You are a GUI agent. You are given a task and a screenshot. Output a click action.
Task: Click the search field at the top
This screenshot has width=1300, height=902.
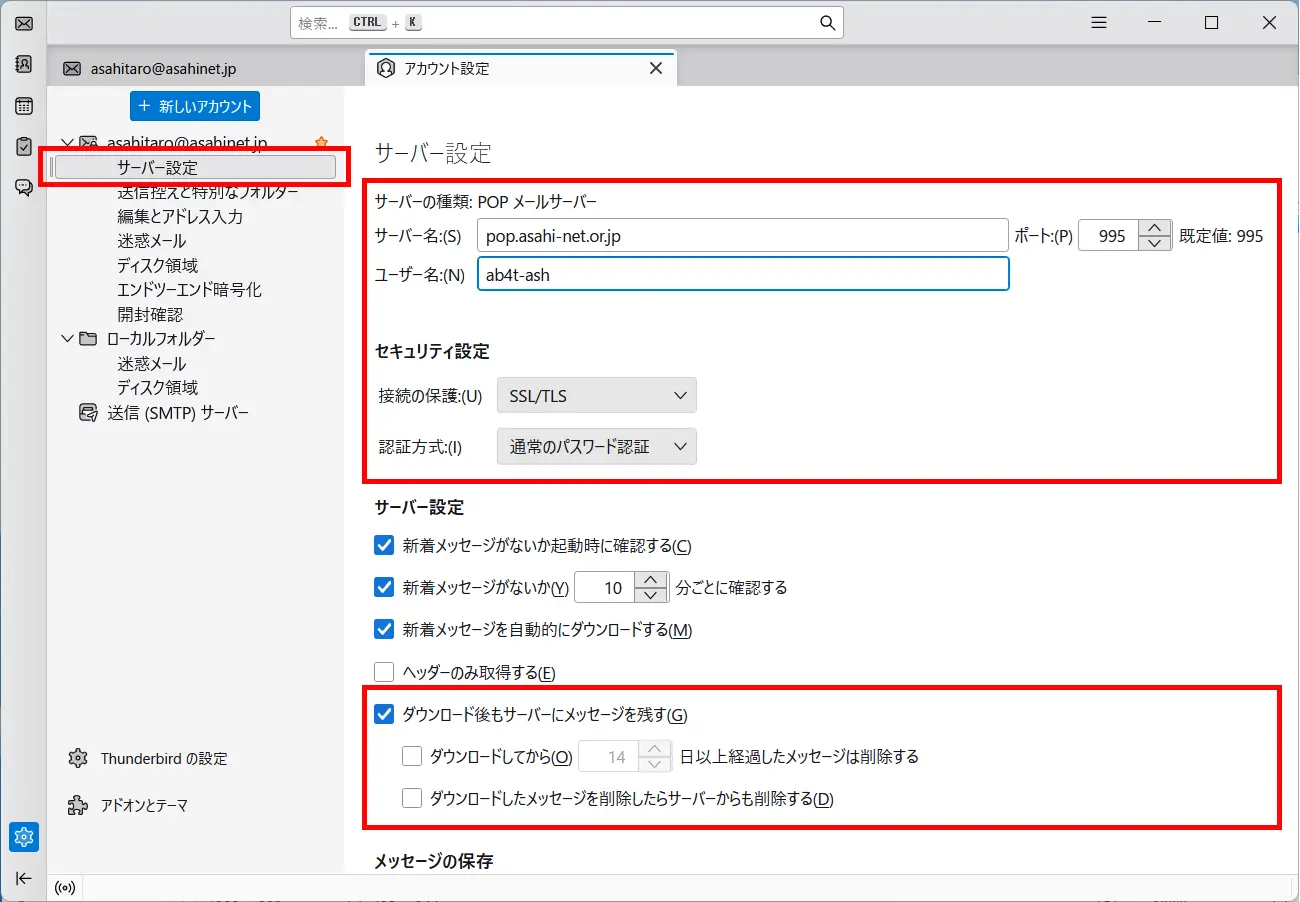point(565,22)
